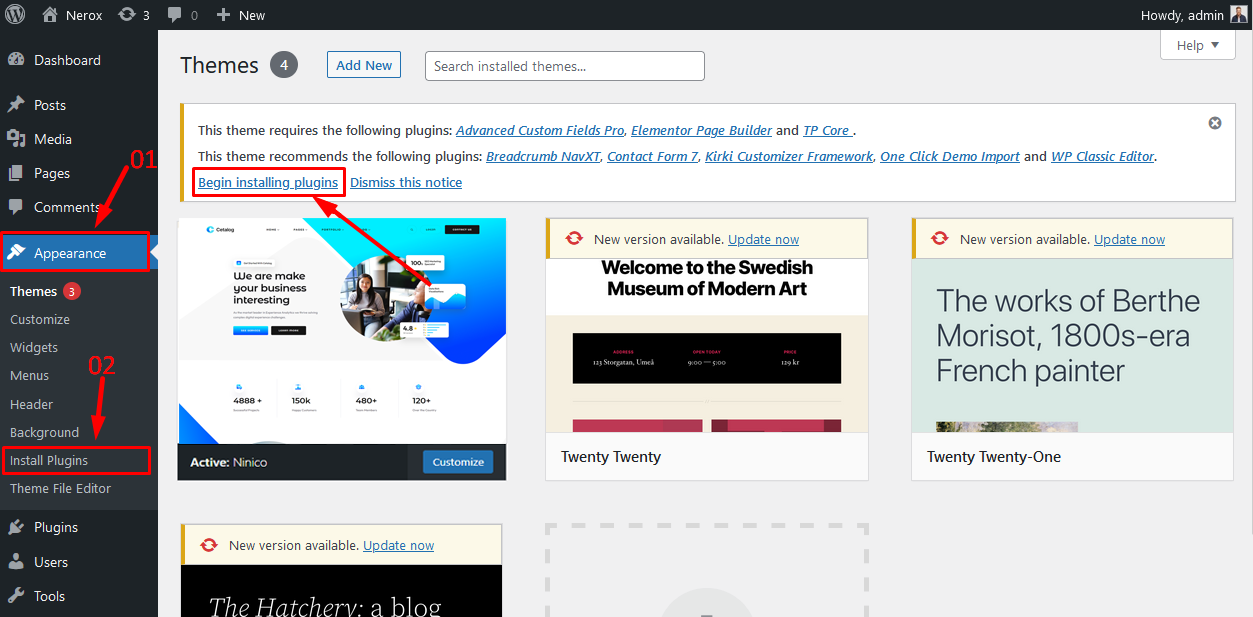Open the comments bubble icon in toolbar
Viewport: 1253px width, 617px height.
point(176,15)
